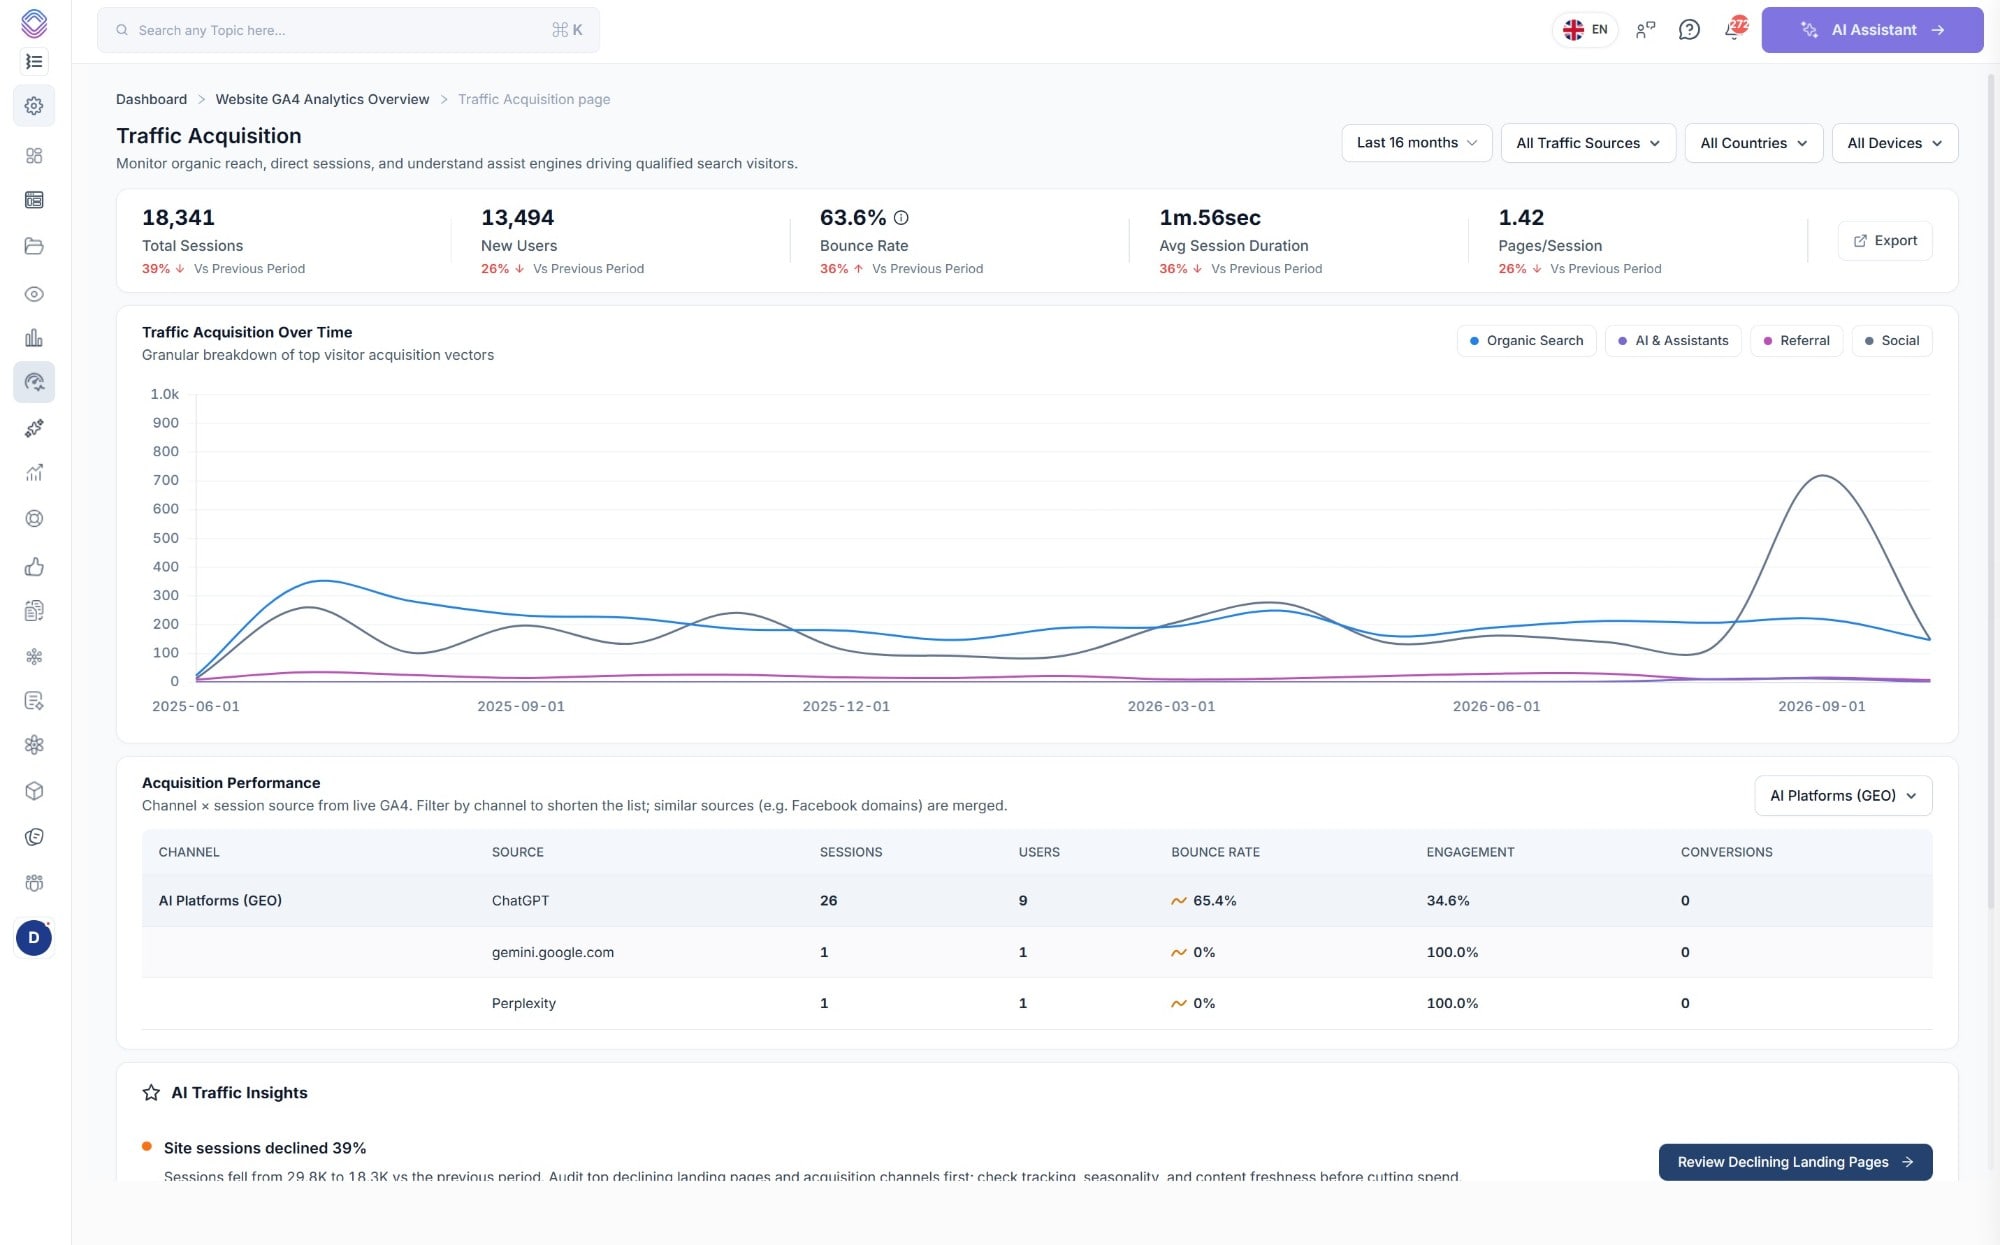Viewport: 2000px width, 1245px height.
Task: Sort by the SESSIONS column header
Action: [x=851, y=852]
